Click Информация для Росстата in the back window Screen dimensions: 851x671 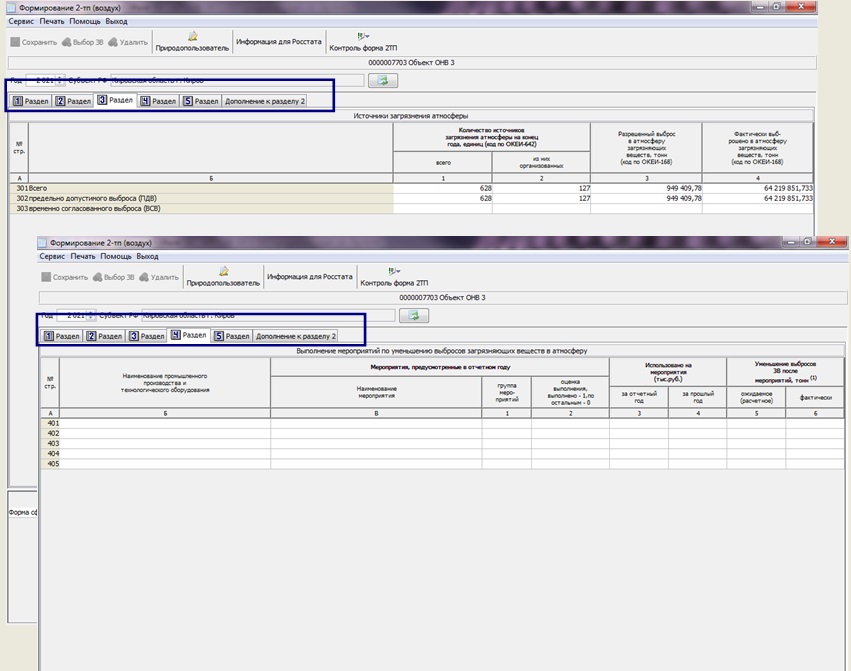pyautogui.click(x=279, y=42)
